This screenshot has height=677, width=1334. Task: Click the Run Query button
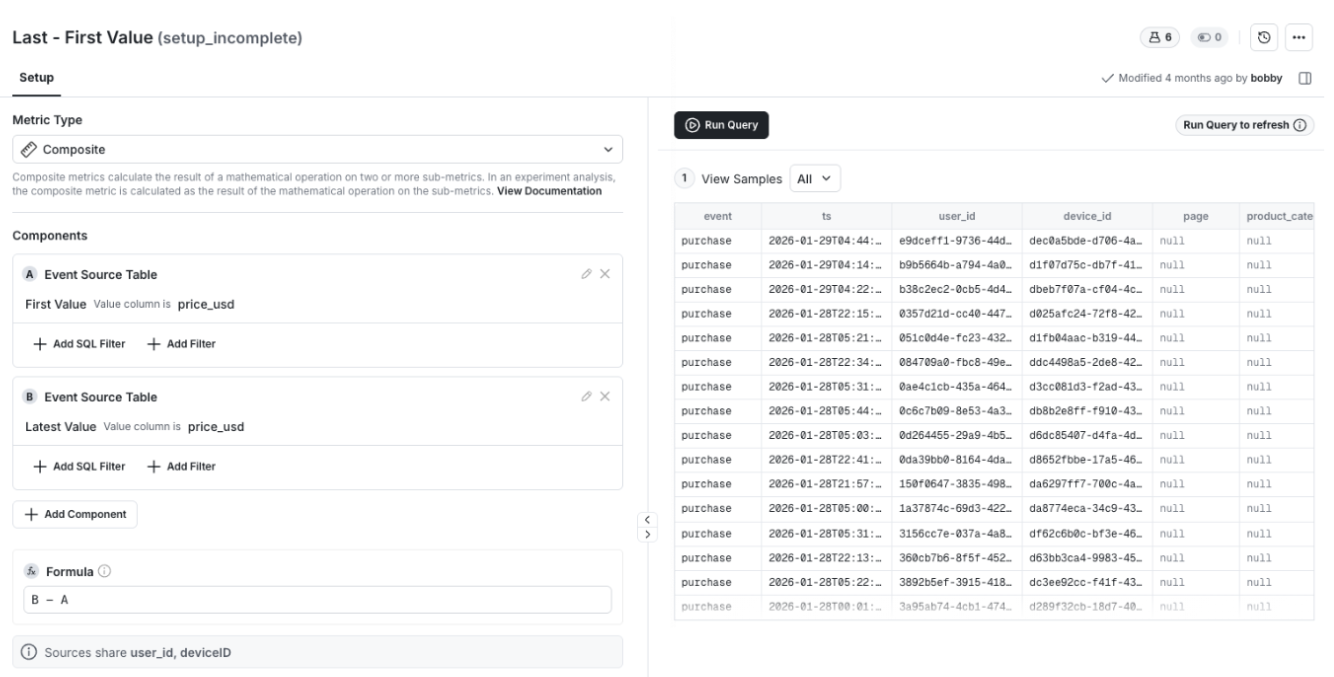(x=721, y=125)
